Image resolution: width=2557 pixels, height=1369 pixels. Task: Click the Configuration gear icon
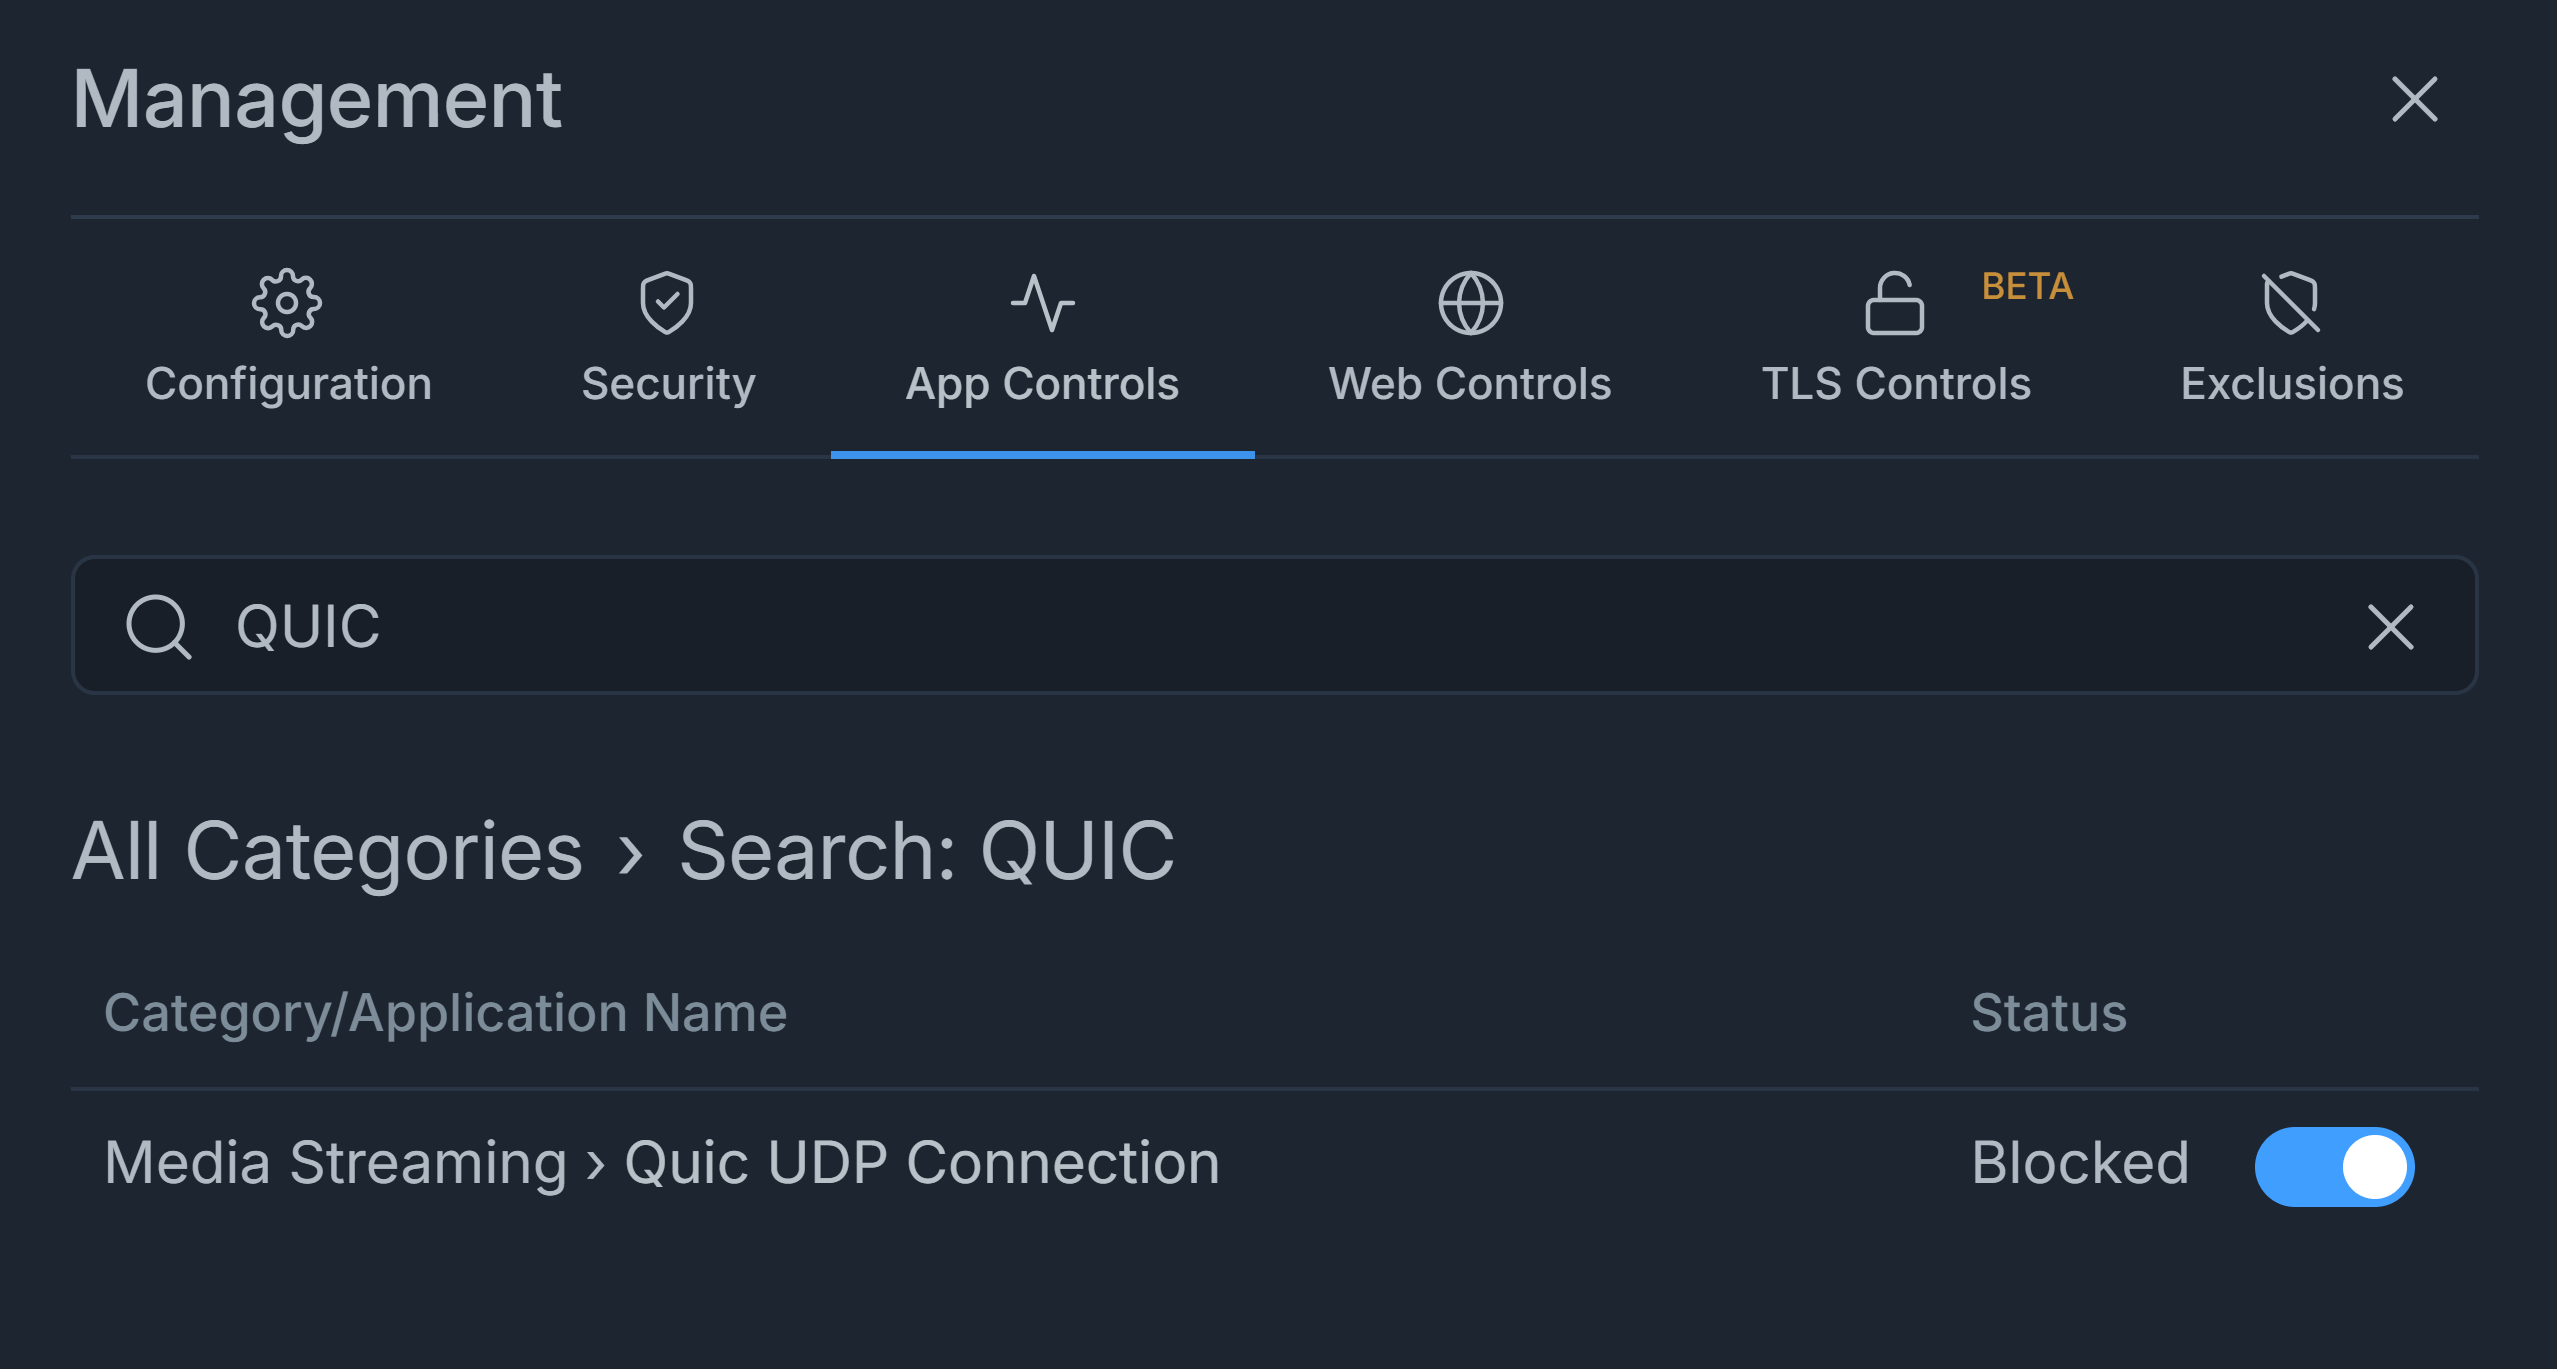(287, 302)
